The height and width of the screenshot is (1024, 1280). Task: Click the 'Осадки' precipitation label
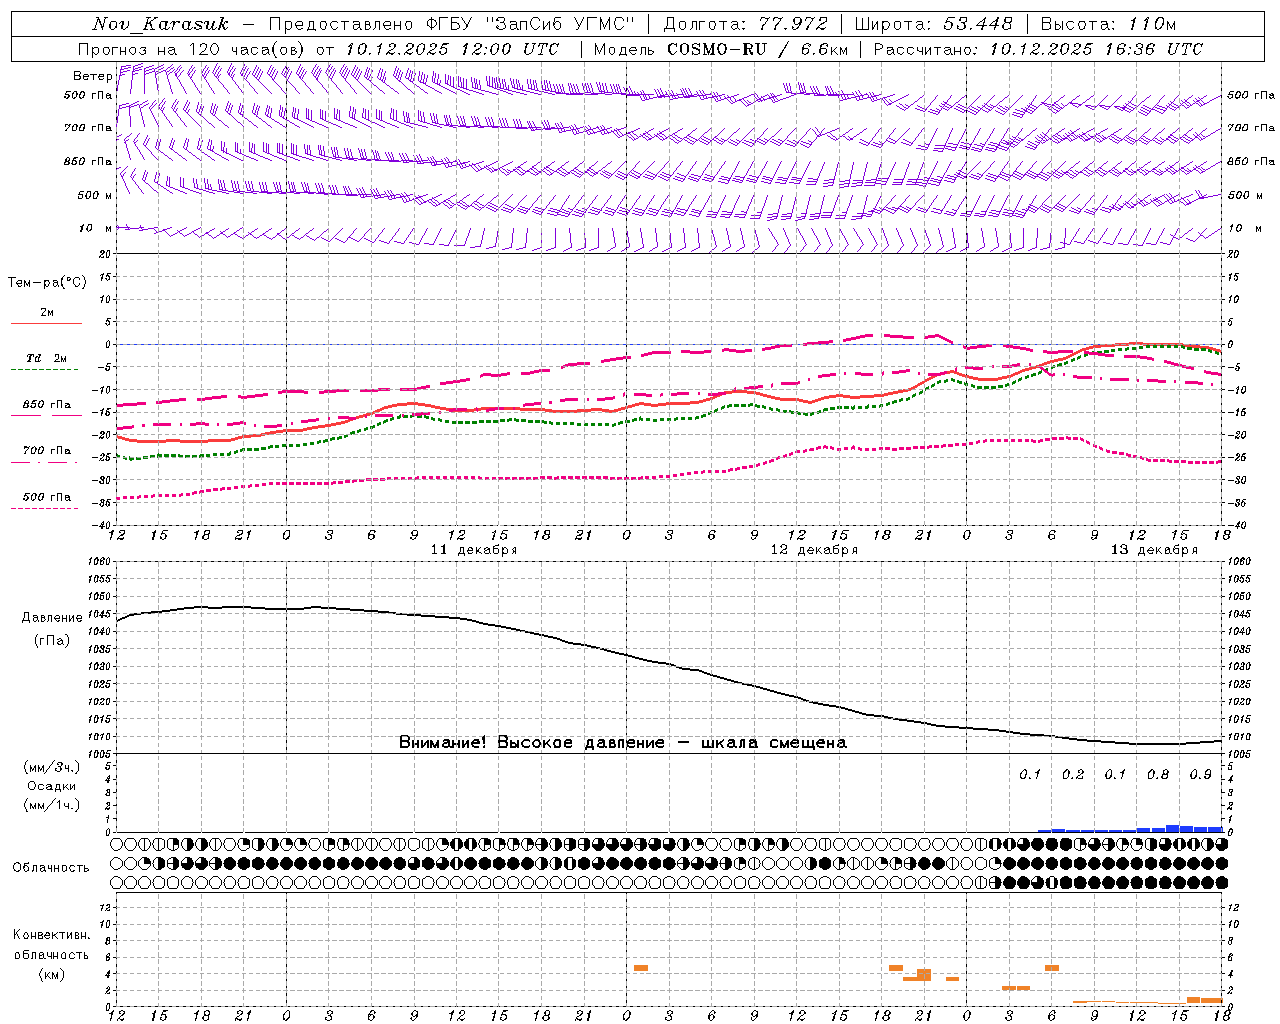click(x=52, y=786)
